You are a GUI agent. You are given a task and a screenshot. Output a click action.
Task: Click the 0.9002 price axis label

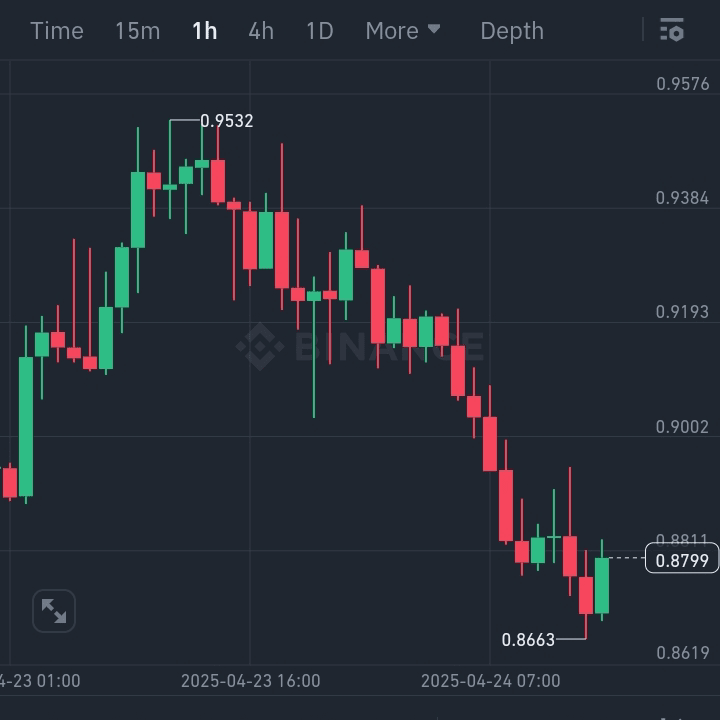(682, 427)
